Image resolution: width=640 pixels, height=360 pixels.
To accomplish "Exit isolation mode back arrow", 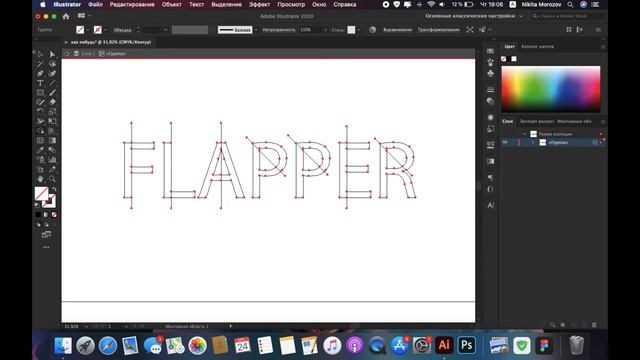I will [67, 53].
